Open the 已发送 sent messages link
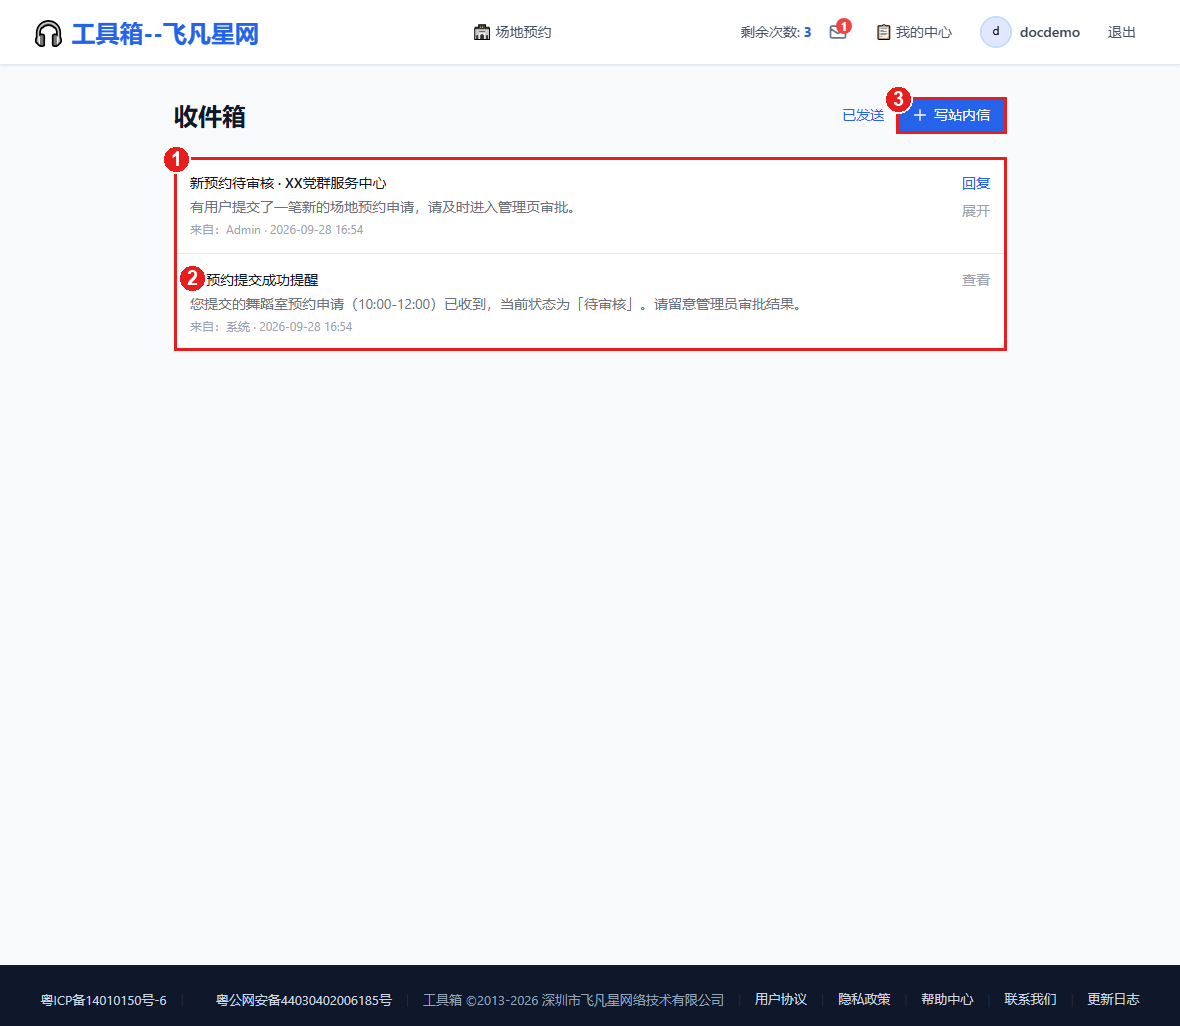 tap(863, 115)
